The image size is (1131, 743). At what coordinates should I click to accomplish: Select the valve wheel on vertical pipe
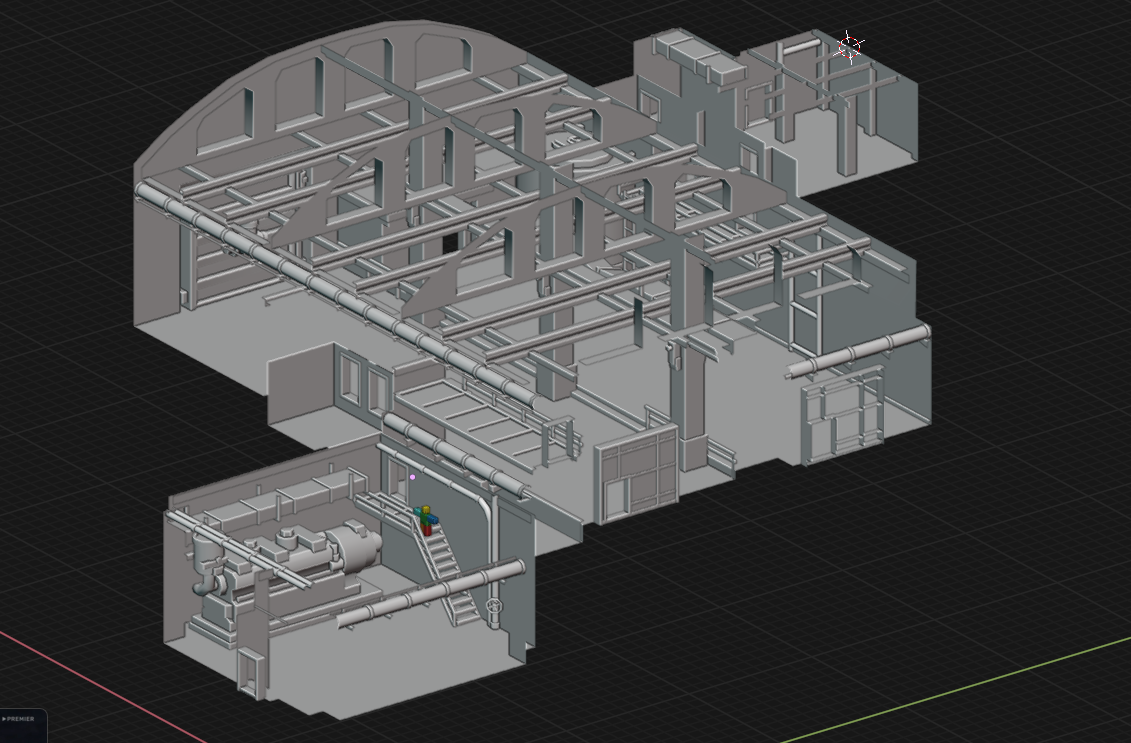(492, 606)
